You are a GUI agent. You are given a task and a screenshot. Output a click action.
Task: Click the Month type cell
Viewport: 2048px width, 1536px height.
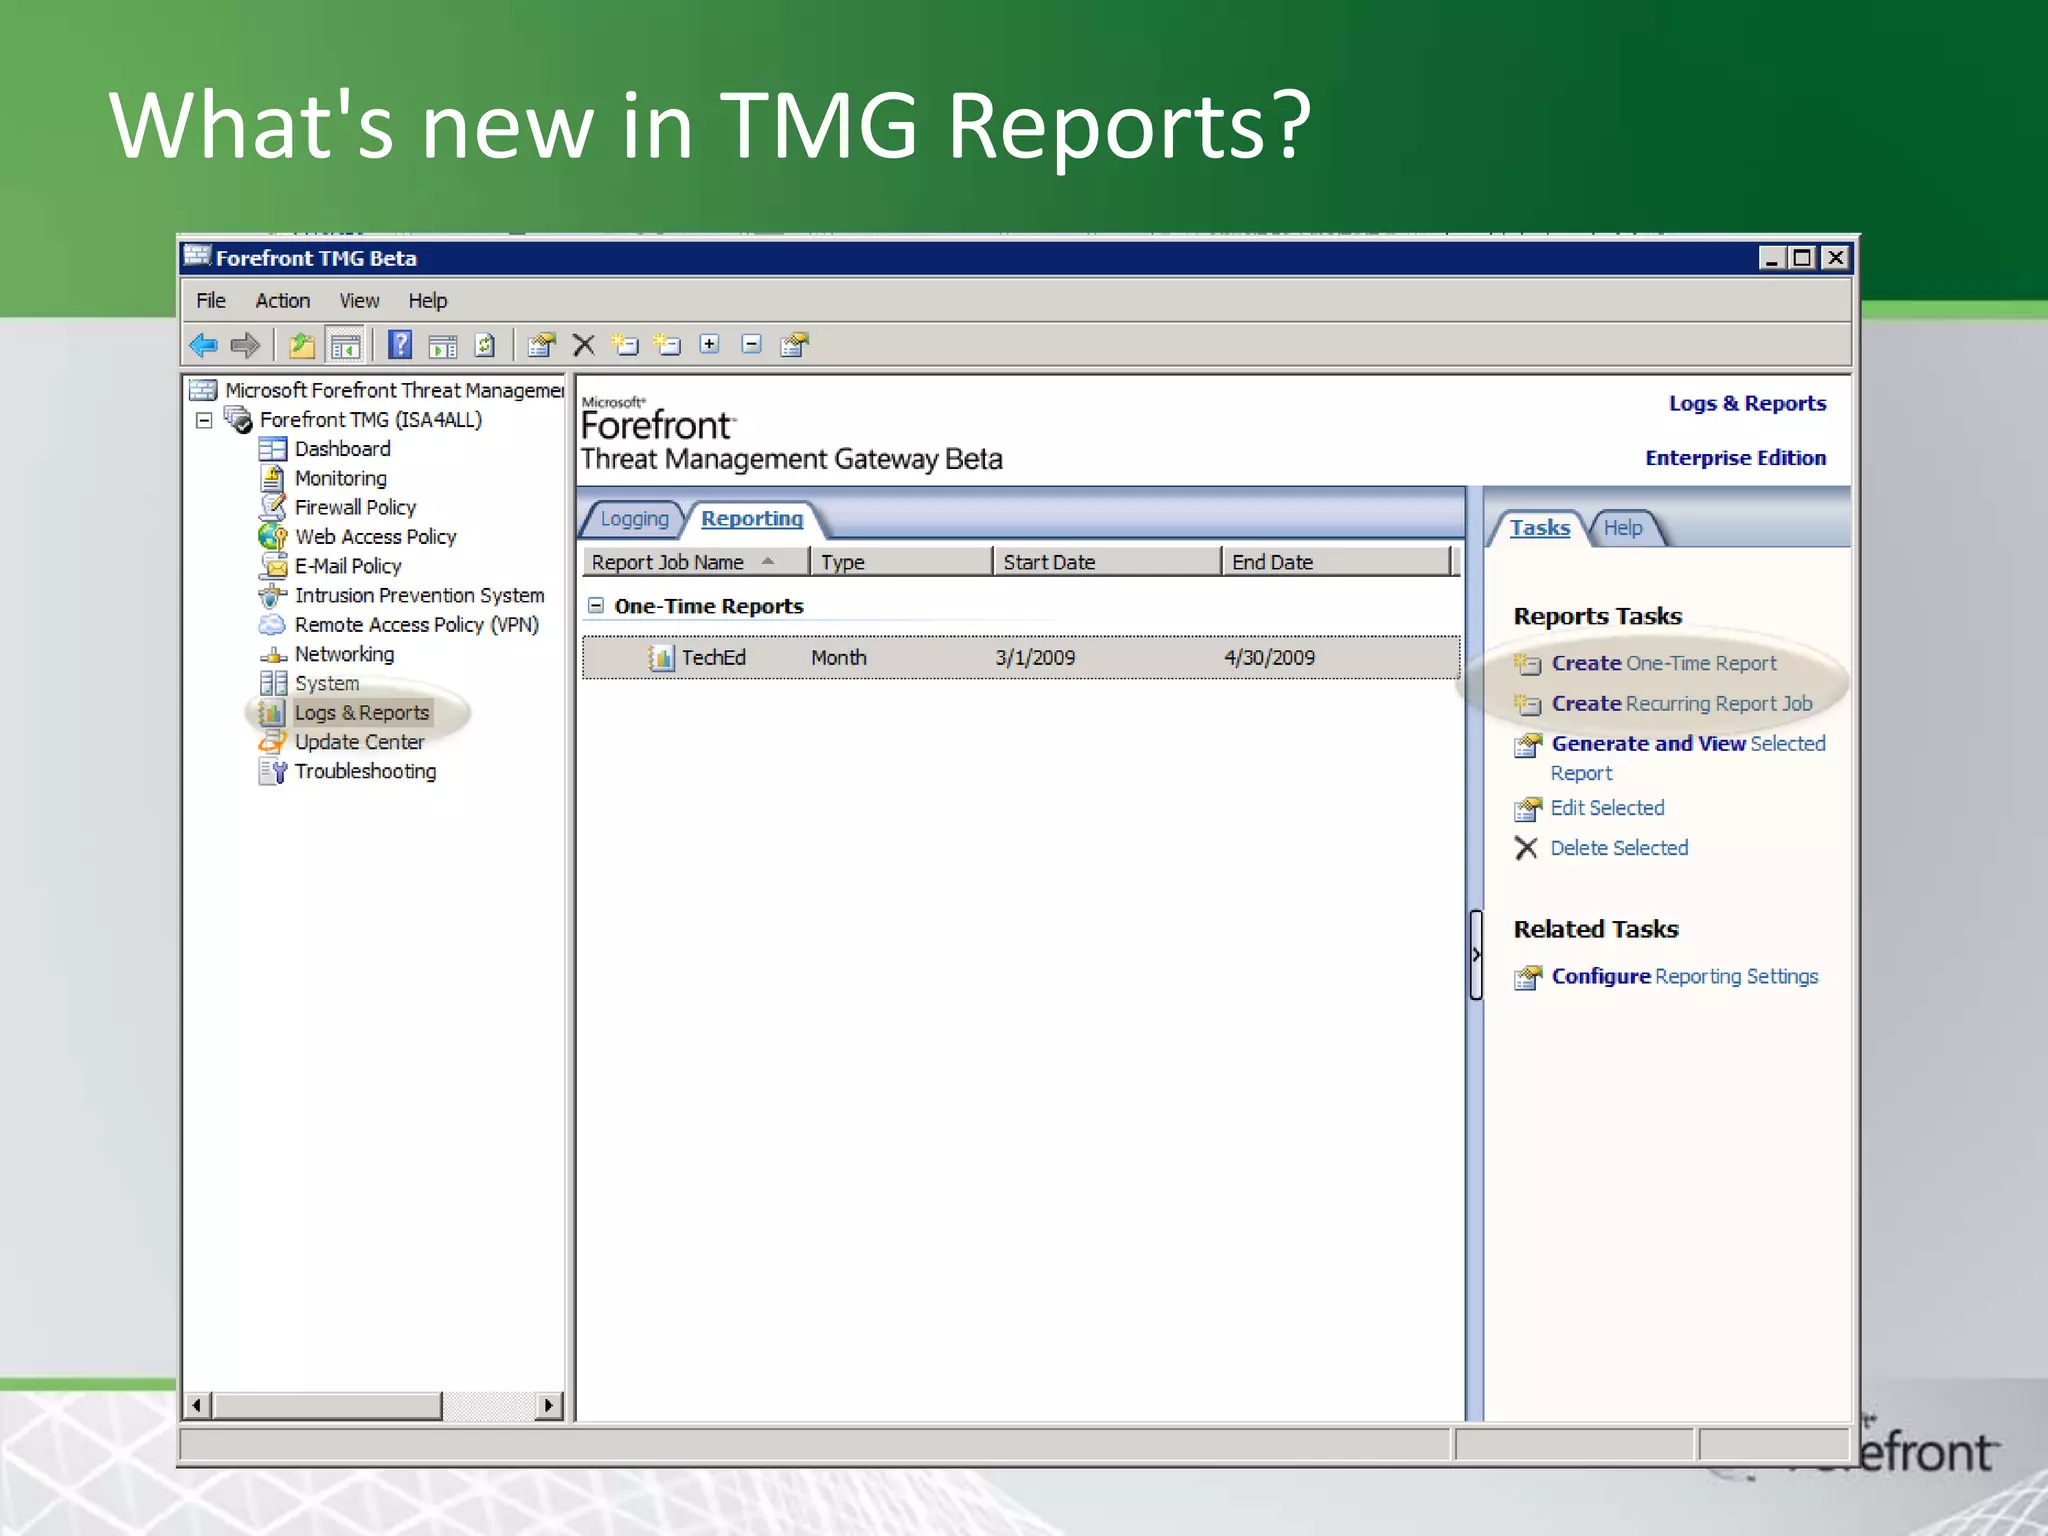839,658
